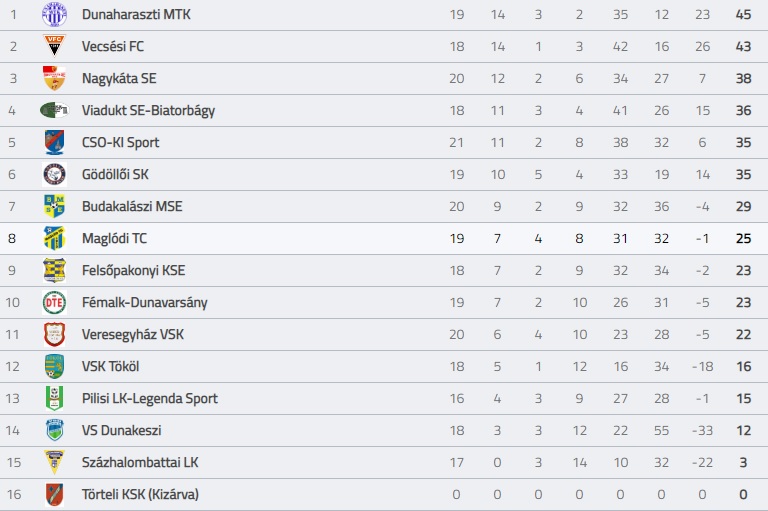Click the Törteli KSK crest icon
768x511 pixels.
[54, 494]
